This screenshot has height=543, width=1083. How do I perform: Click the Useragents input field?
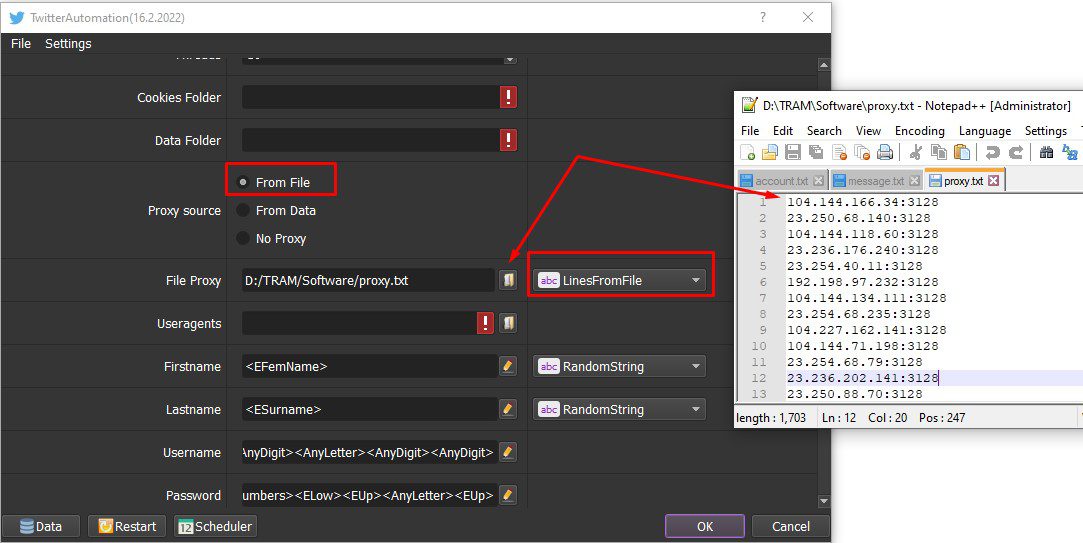coord(359,323)
